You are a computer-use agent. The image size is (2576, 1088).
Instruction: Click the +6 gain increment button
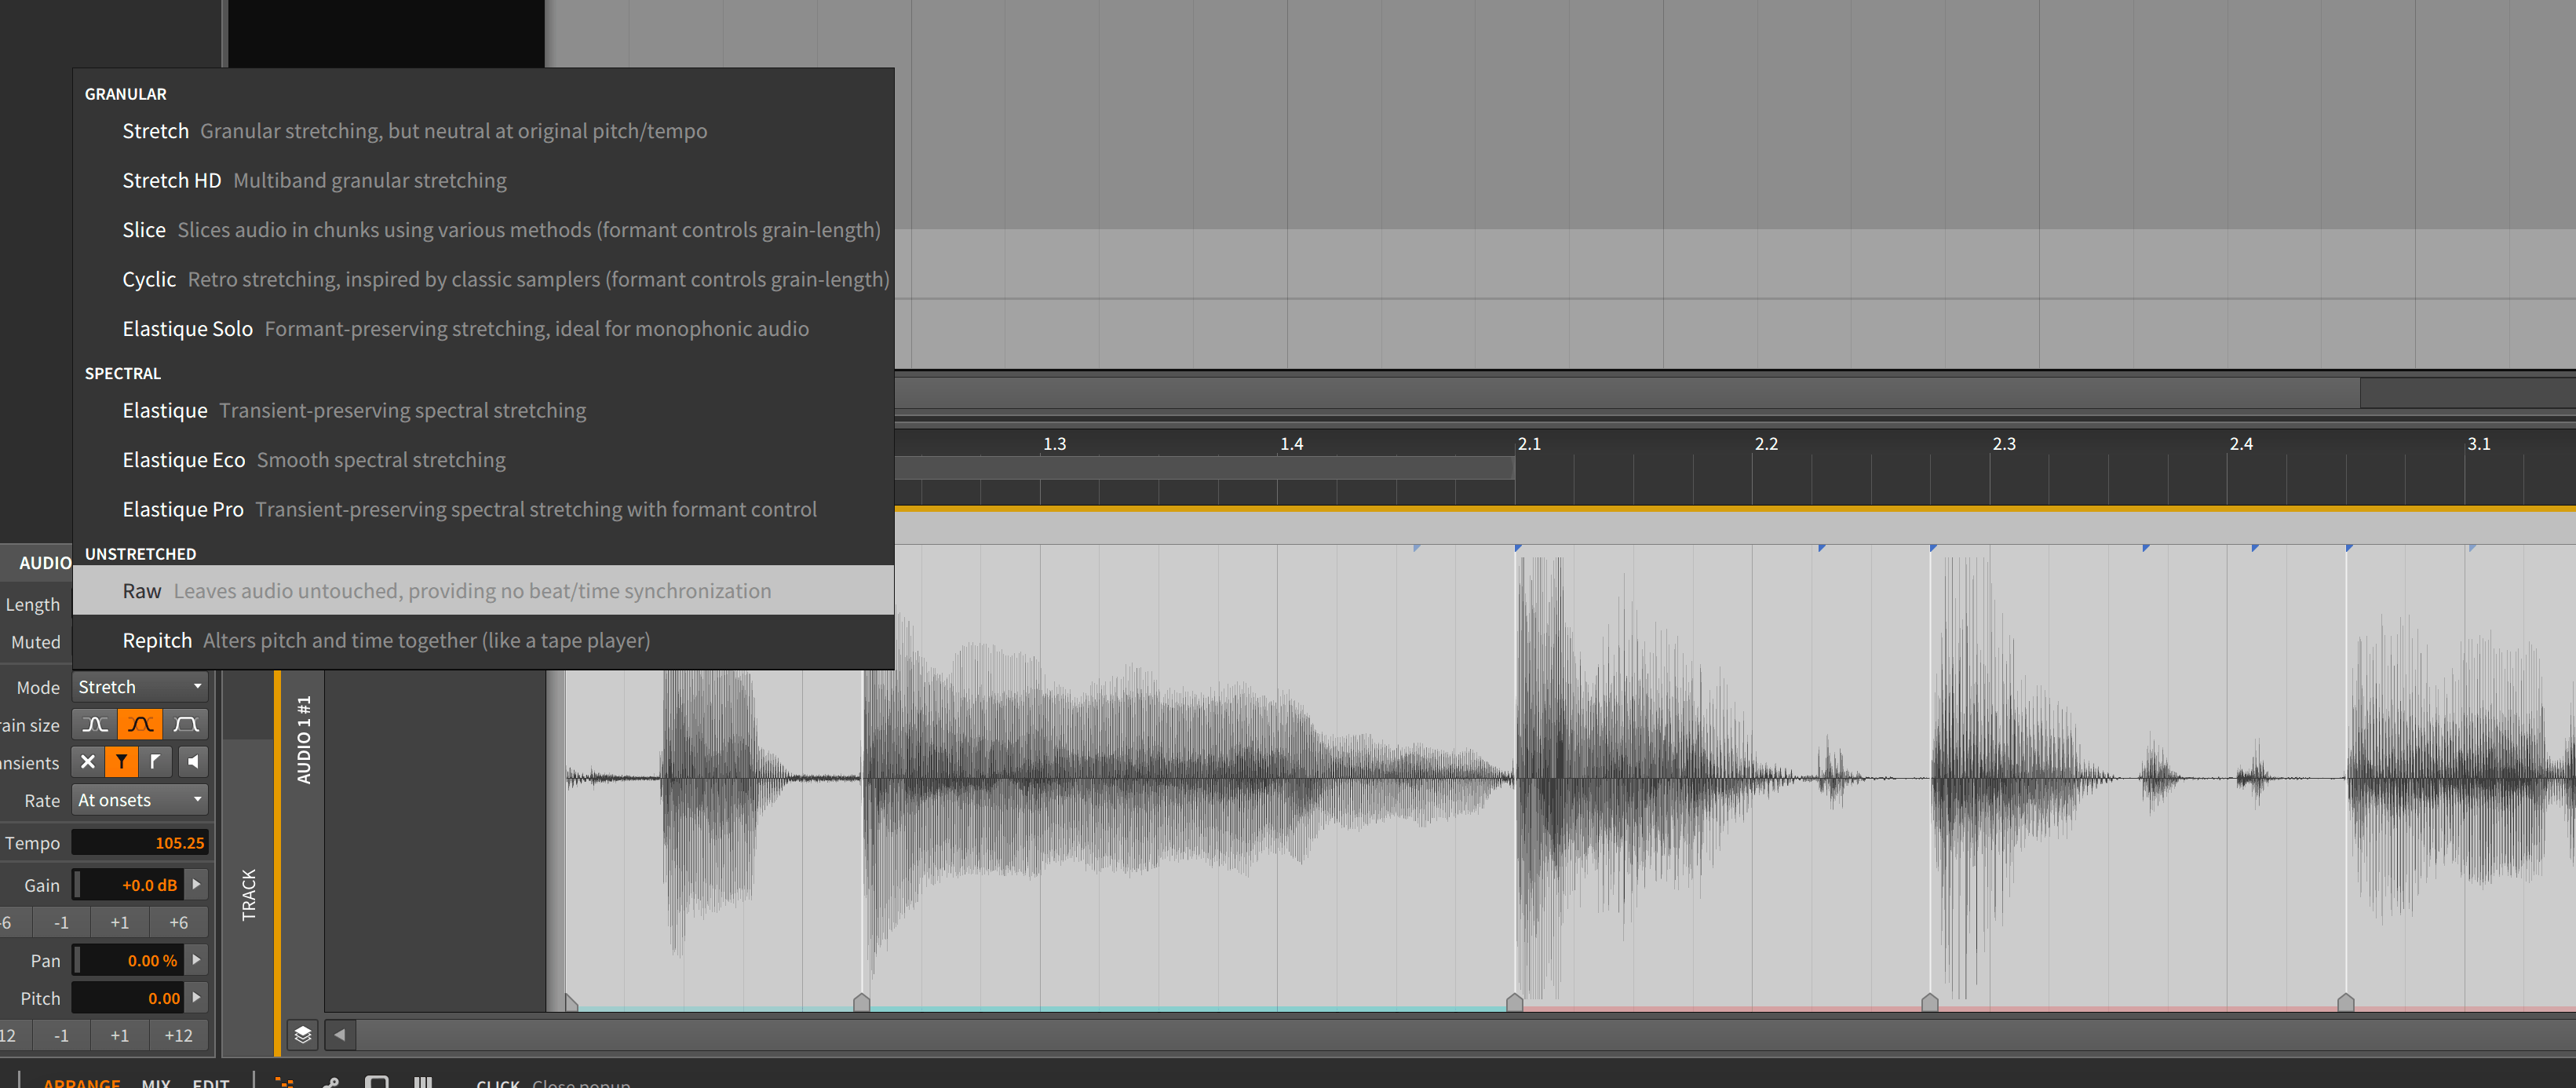178,921
